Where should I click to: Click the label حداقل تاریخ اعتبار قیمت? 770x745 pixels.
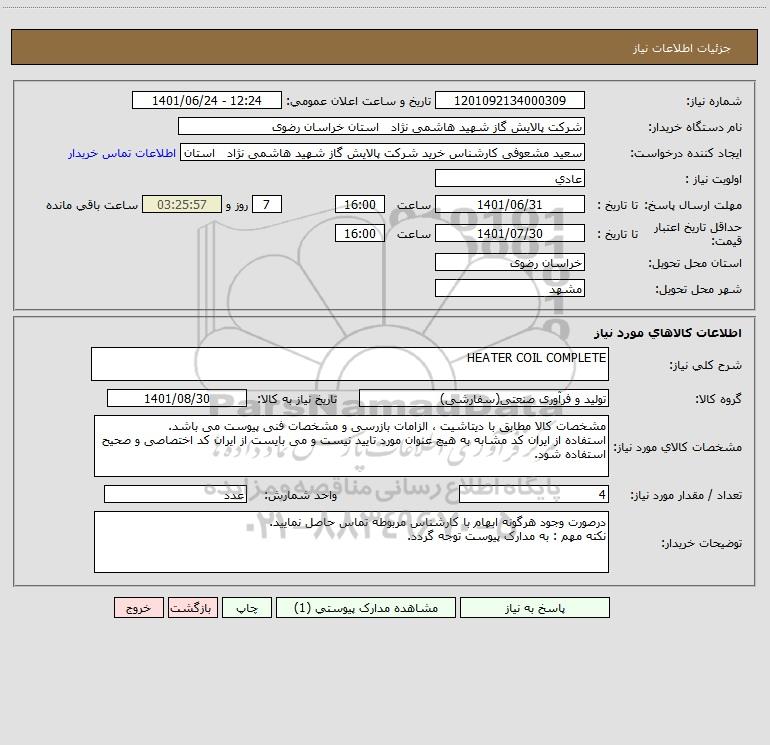tap(698, 234)
